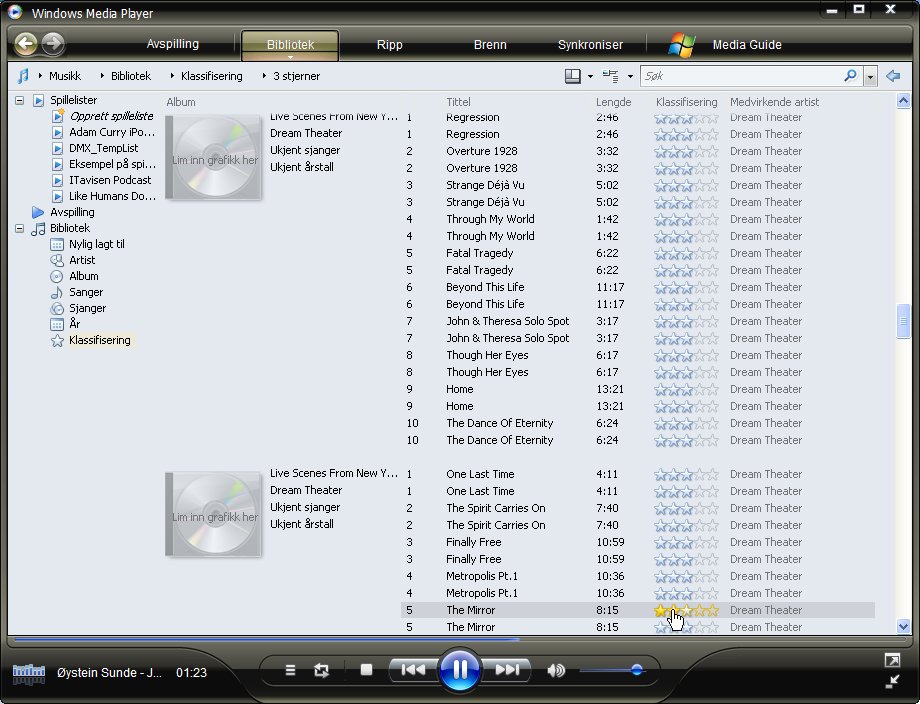This screenshot has height=704, width=920.
Task: Switch to compact mode icon
Action: tap(892, 681)
